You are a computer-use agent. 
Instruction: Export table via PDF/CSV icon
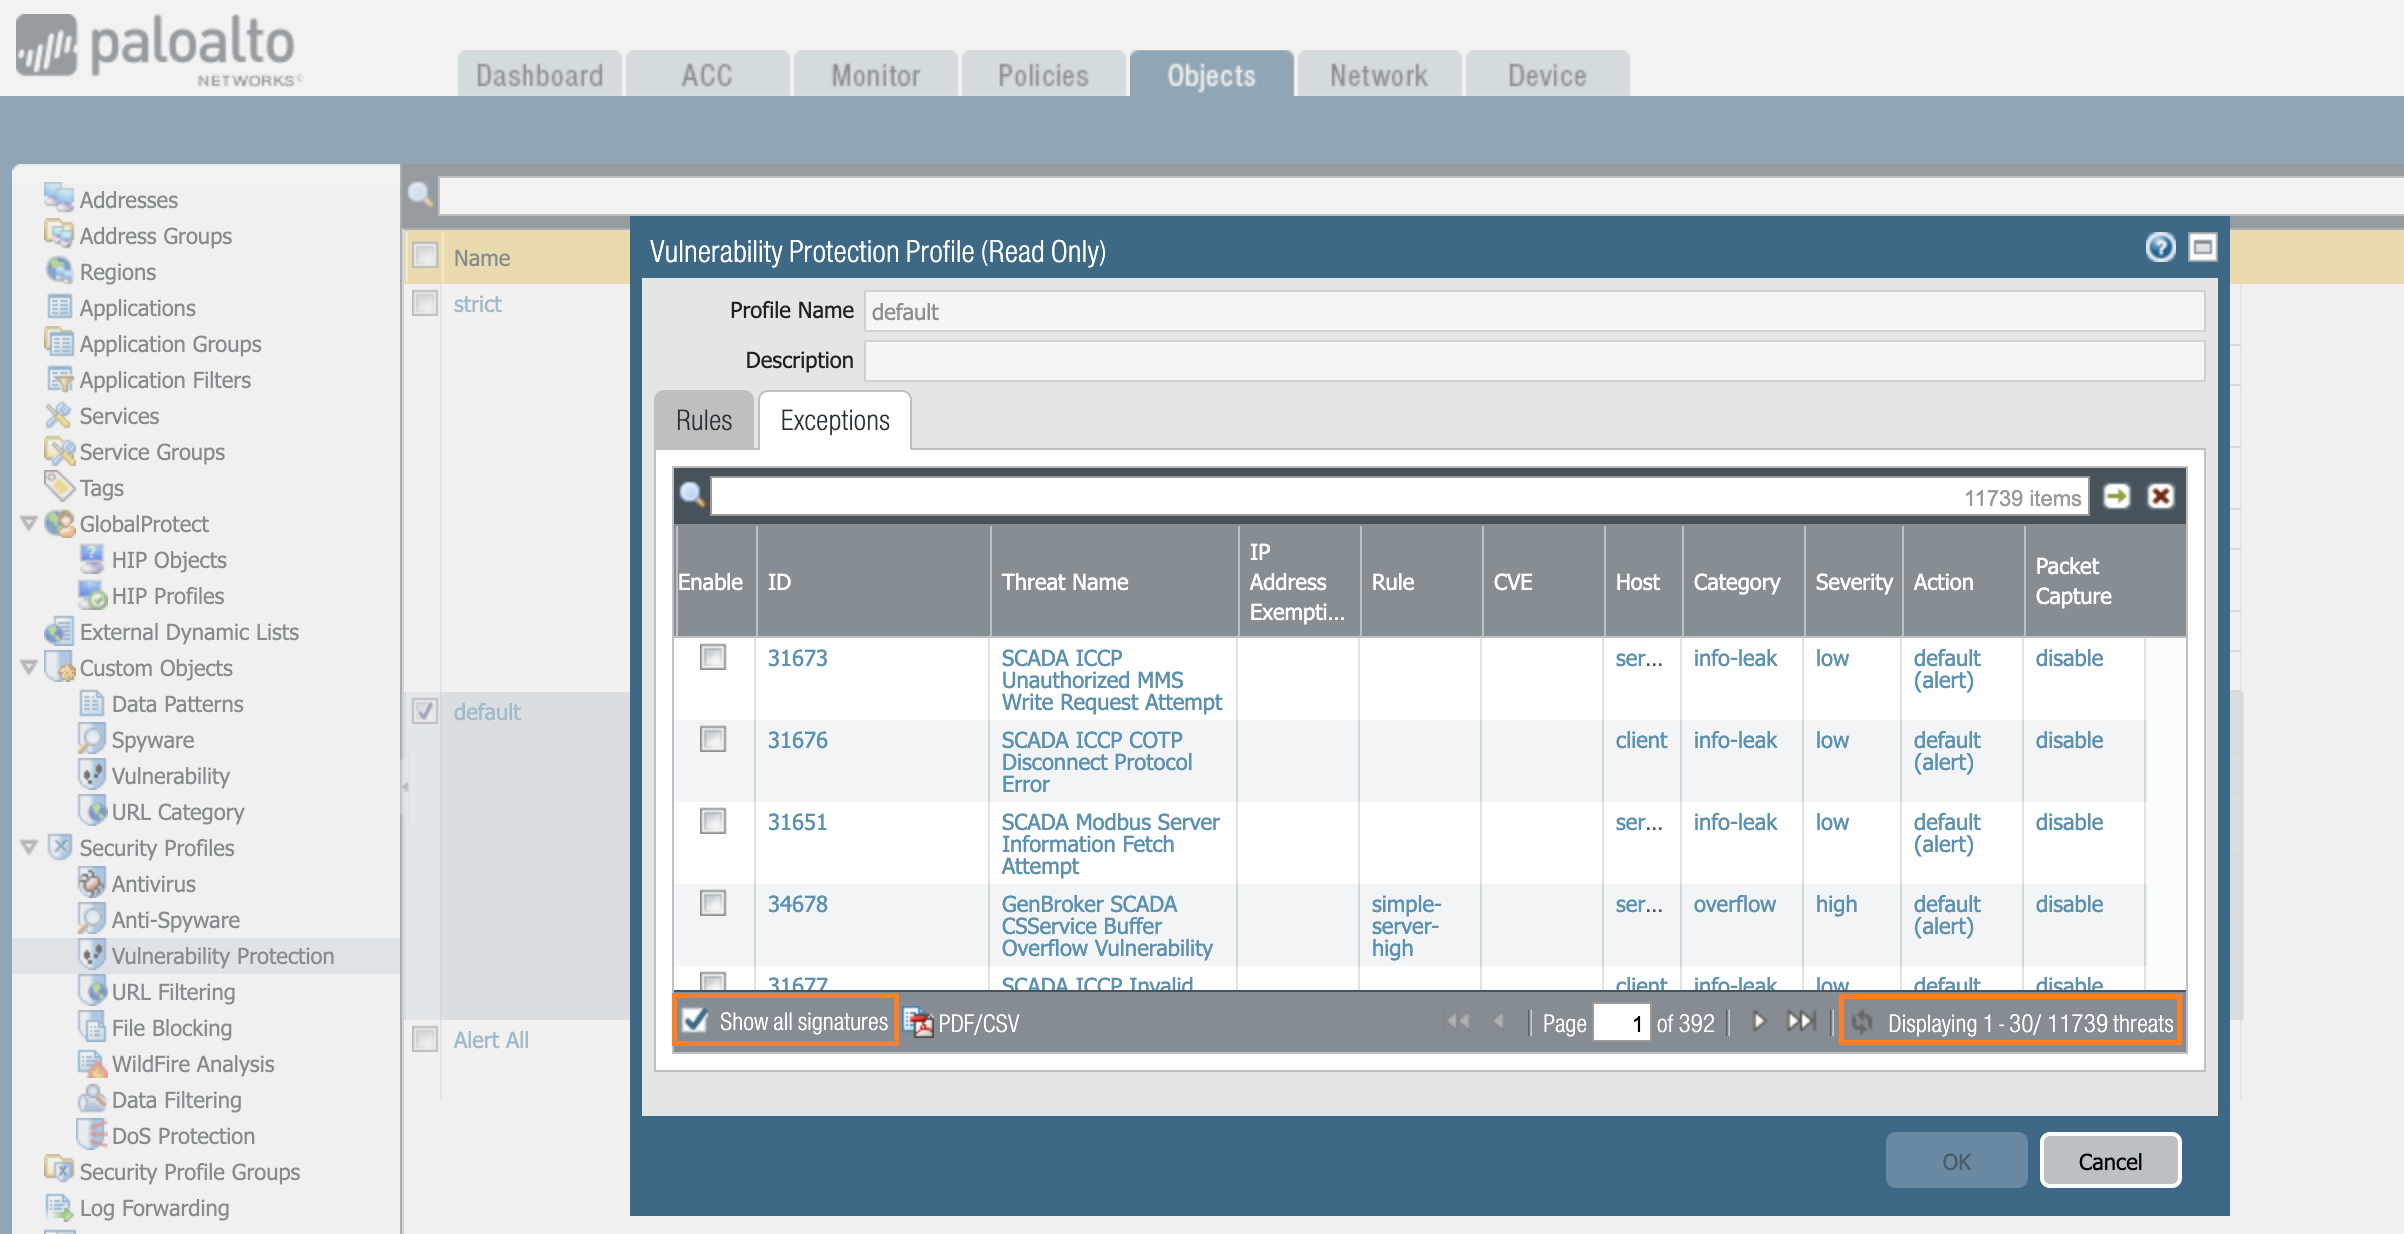(918, 1022)
